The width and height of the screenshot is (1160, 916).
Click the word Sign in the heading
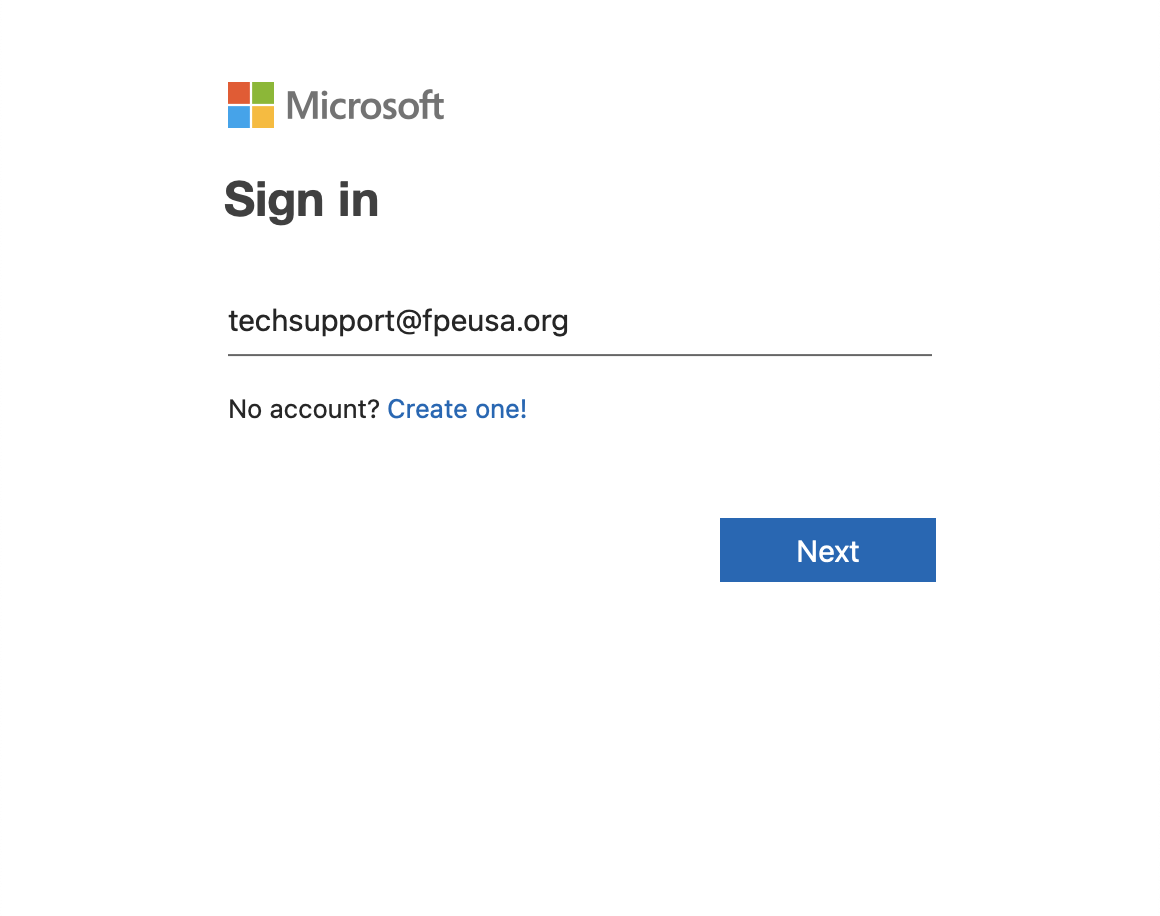pyautogui.click(x=274, y=200)
